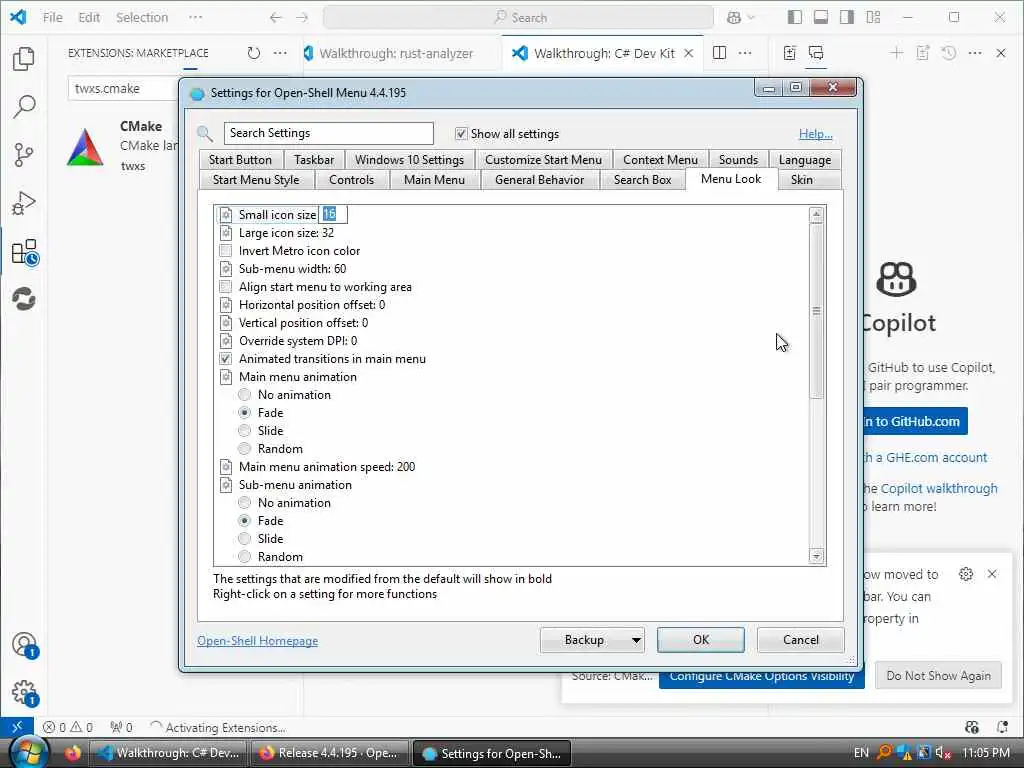Image resolution: width=1024 pixels, height=768 pixels.
Task: Click the Copilot status icon in status bar
Action: [972, 727]
